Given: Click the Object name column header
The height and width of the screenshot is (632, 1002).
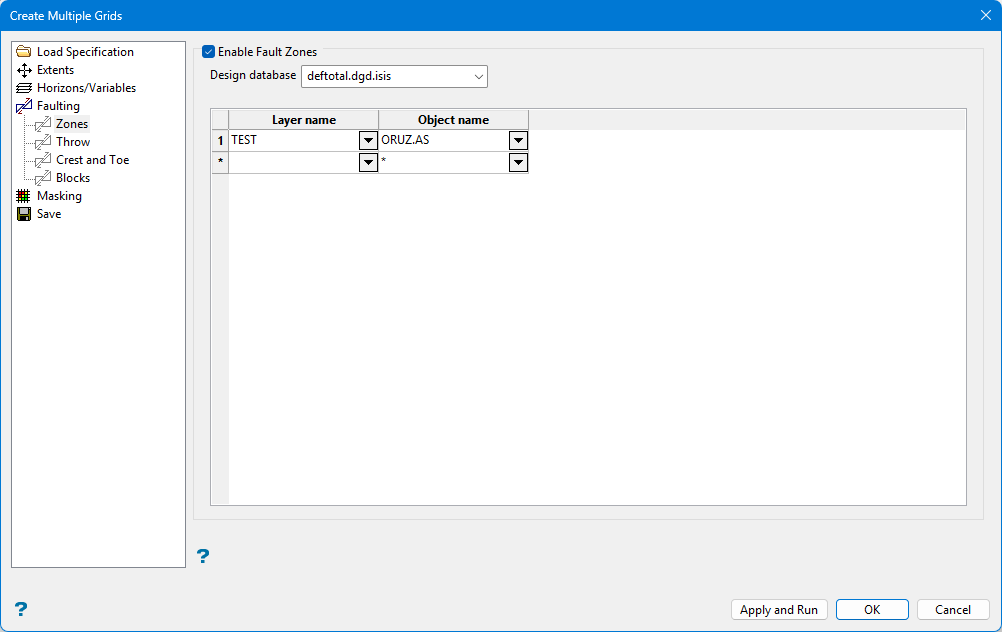Looking at the screenshot, I should pos(454,120).
